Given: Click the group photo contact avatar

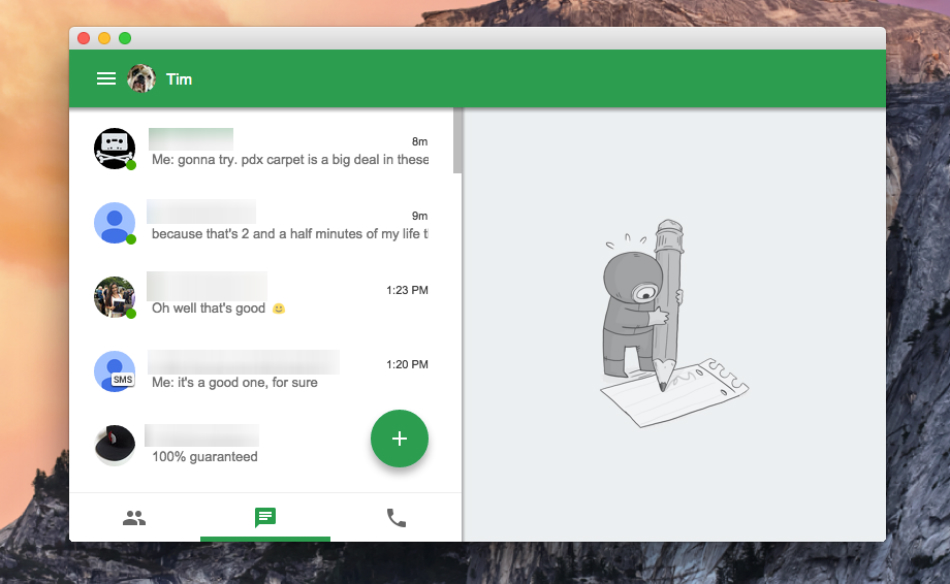Looking at the screenshot, I should tap(114, 297).
